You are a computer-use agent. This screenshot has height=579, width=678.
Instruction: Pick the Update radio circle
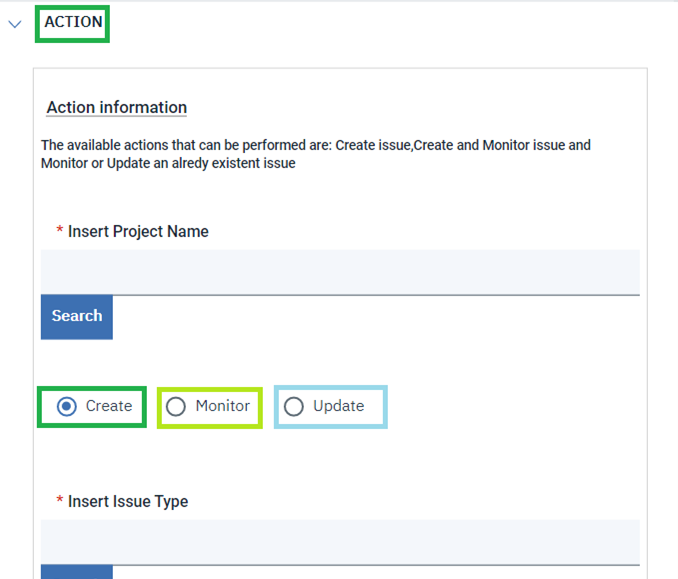[294, 406]
